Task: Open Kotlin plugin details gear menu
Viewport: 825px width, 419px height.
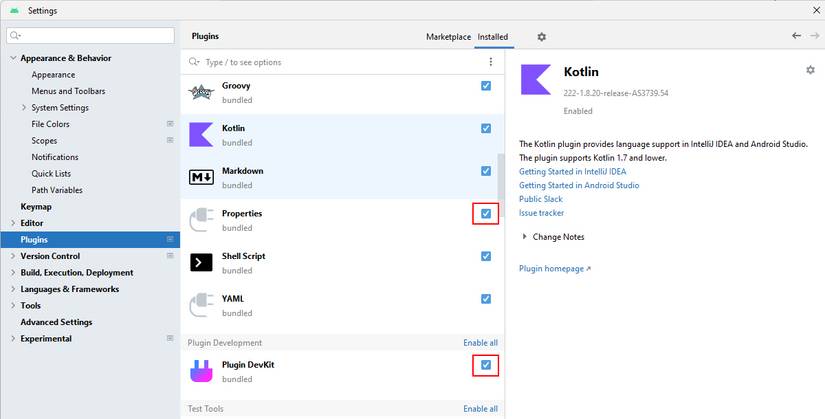Action: click(x=810, y=70)
